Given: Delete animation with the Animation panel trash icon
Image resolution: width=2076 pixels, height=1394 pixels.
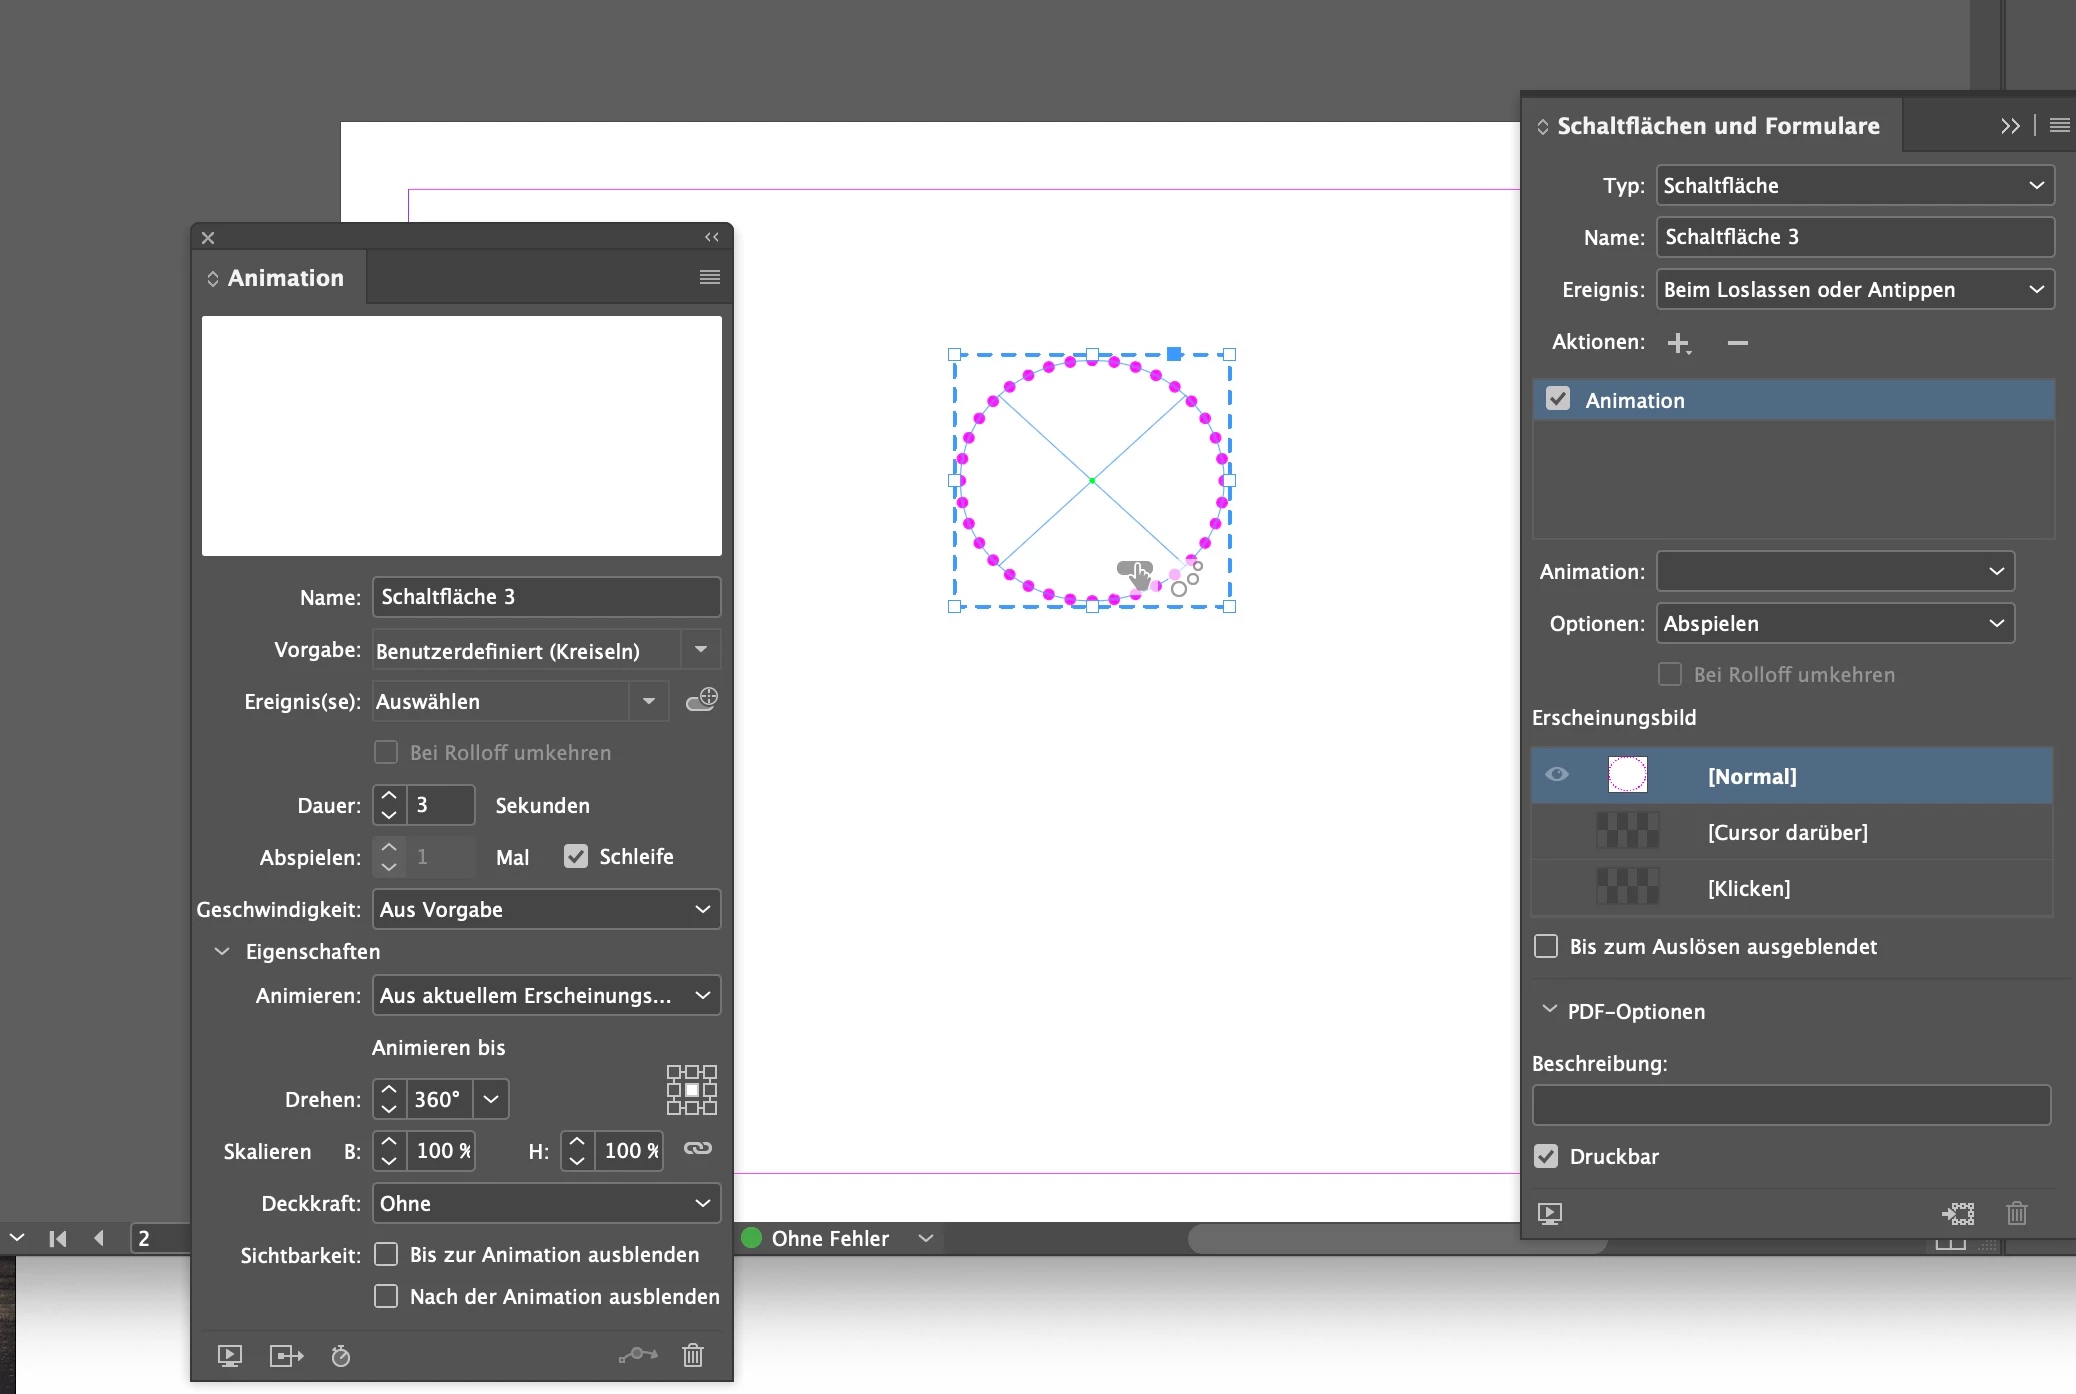Looking at the screenshot, I should [x=693, y=1355].
